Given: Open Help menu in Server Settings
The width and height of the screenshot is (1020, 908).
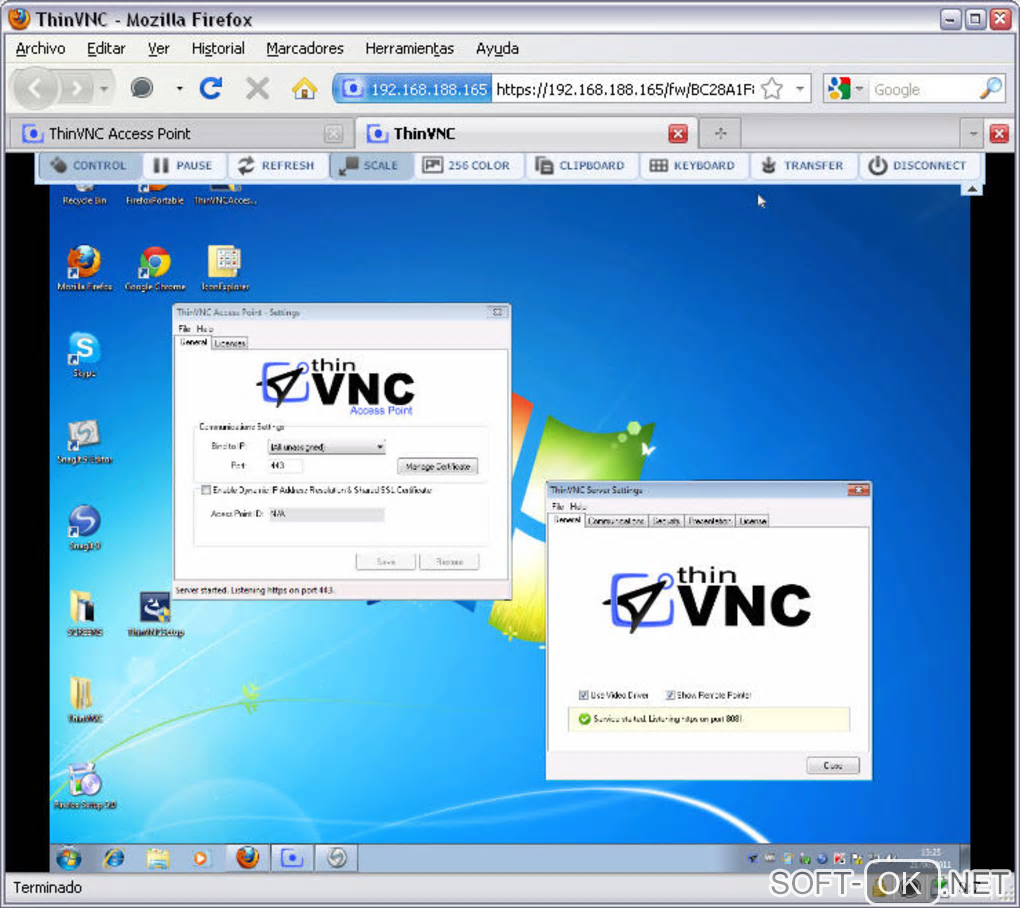Looking at the screenshot, I should [578, 506].
